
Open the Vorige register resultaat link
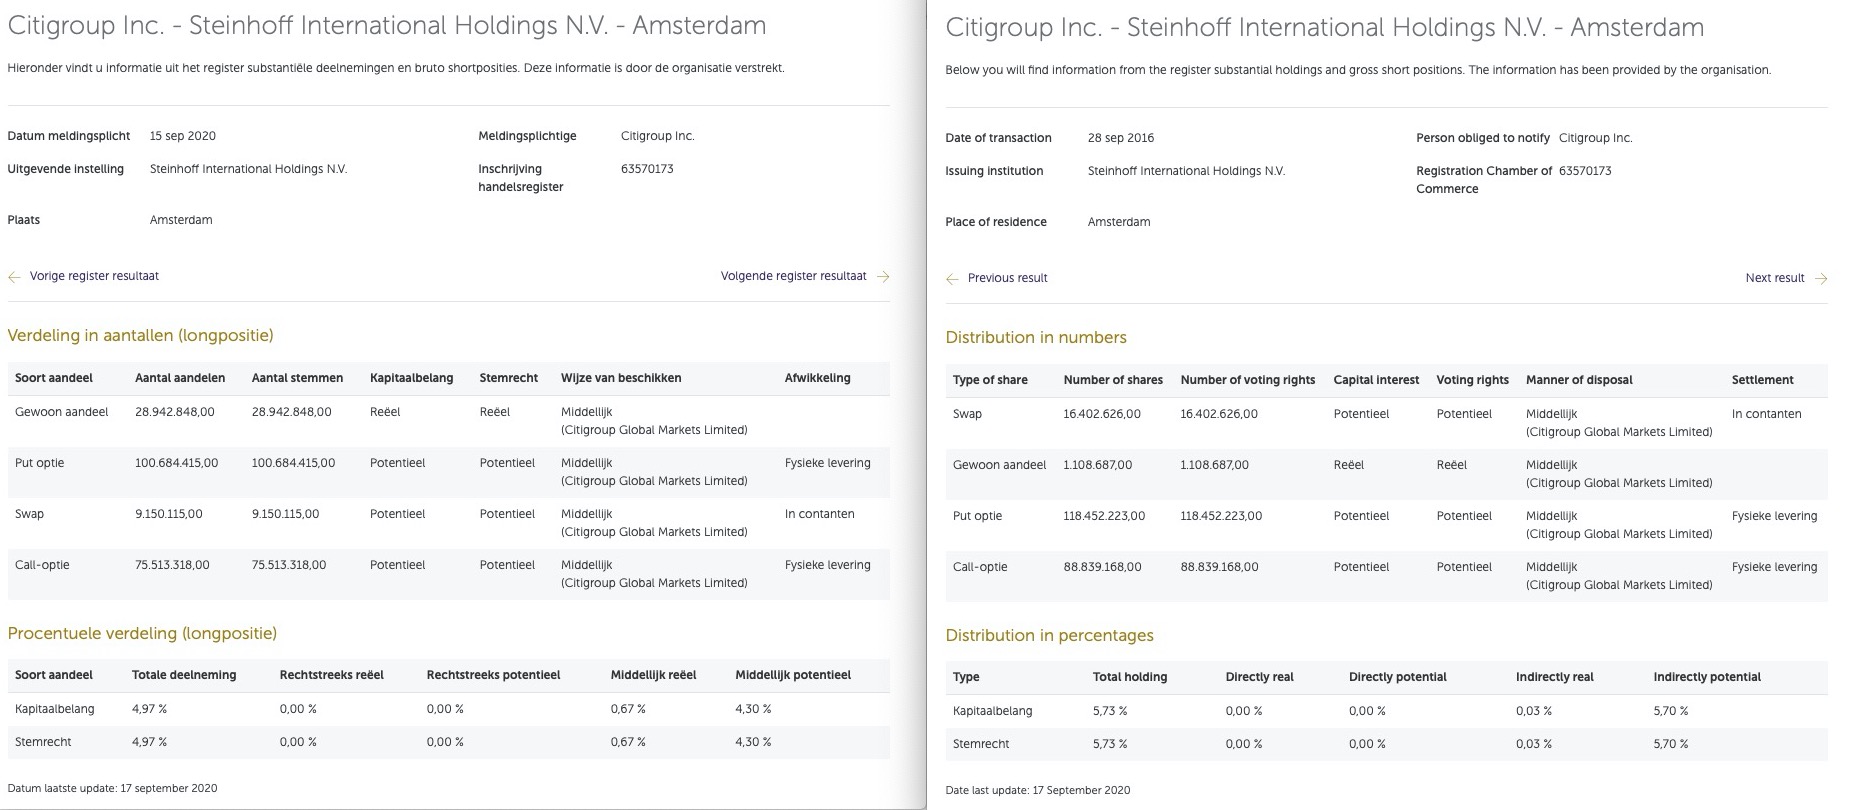94,276
